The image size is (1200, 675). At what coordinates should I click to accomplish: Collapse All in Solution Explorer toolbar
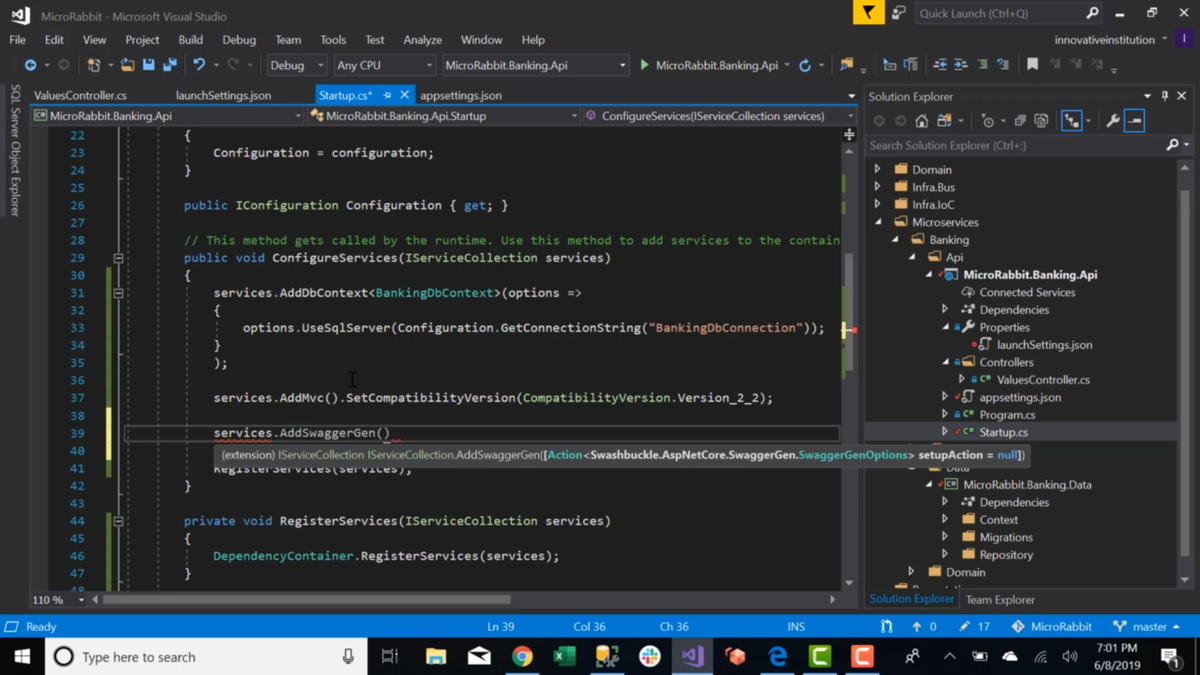pos(1020,121)
